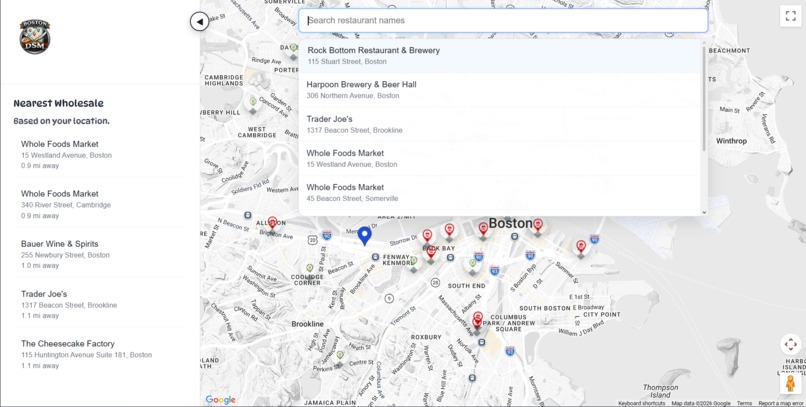Viewport: 806px width, 407px height.
Task: Click the 'ROXBURY' map label
Action: click(x=426, y=337)
